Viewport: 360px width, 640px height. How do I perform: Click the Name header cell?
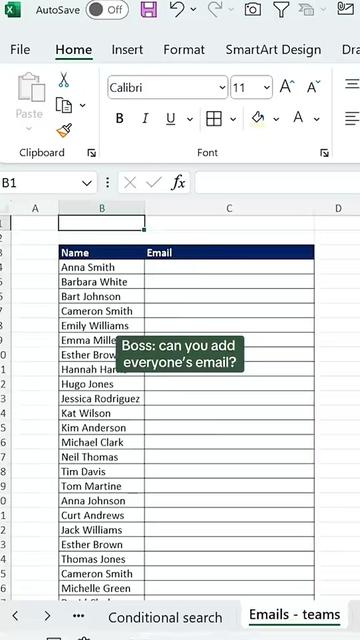click(x=102, y=253)
